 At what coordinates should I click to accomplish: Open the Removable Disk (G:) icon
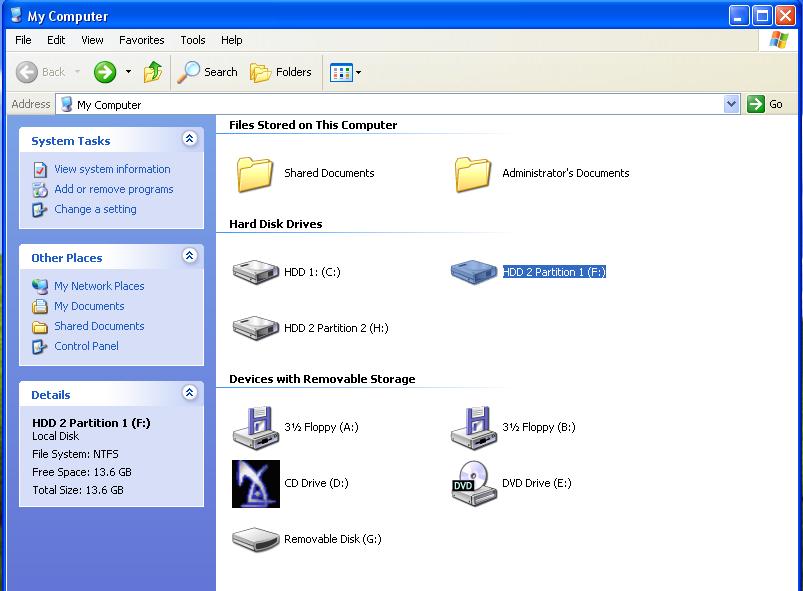(x=255, y=539)
